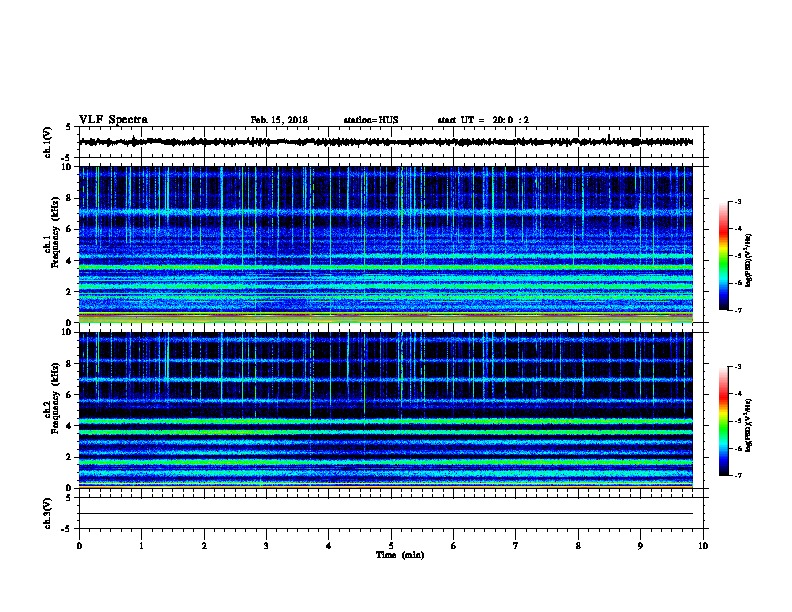The height and width of the screenshot is (612, 792).
Task: Click the time axis tick label '3'
Action: click(x=266, y=546)
